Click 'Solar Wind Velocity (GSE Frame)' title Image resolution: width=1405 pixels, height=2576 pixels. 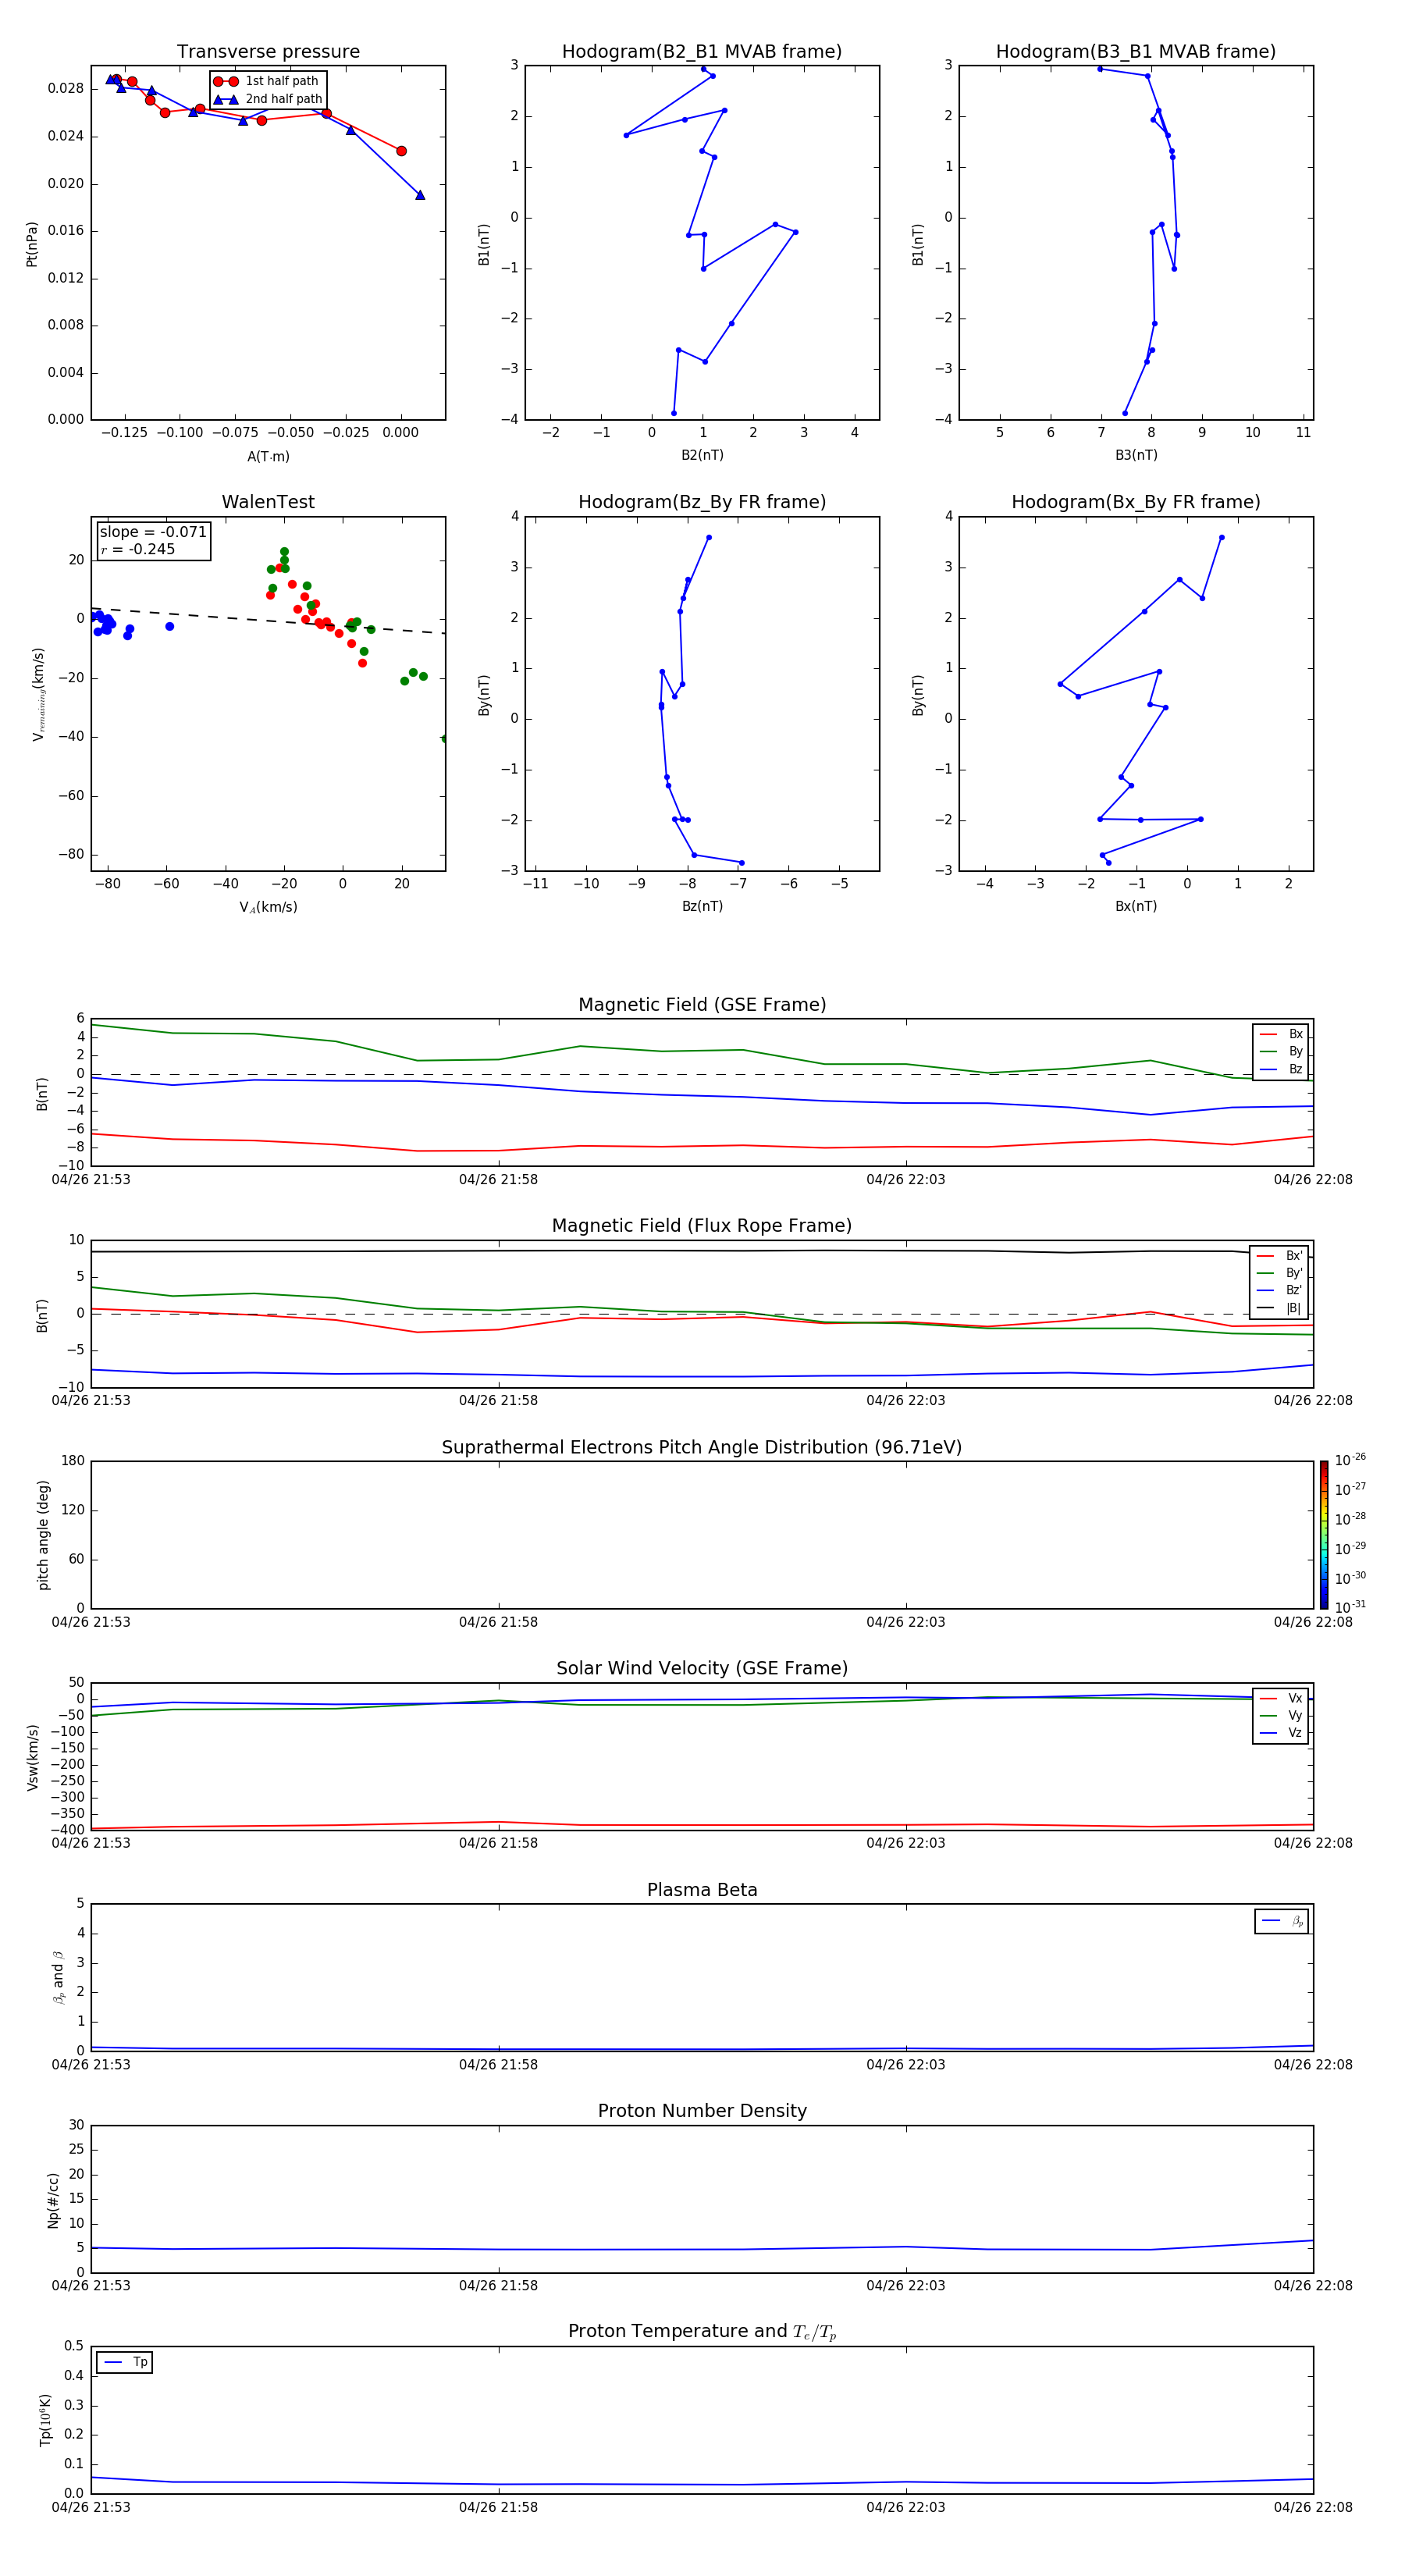(702, 1668)
